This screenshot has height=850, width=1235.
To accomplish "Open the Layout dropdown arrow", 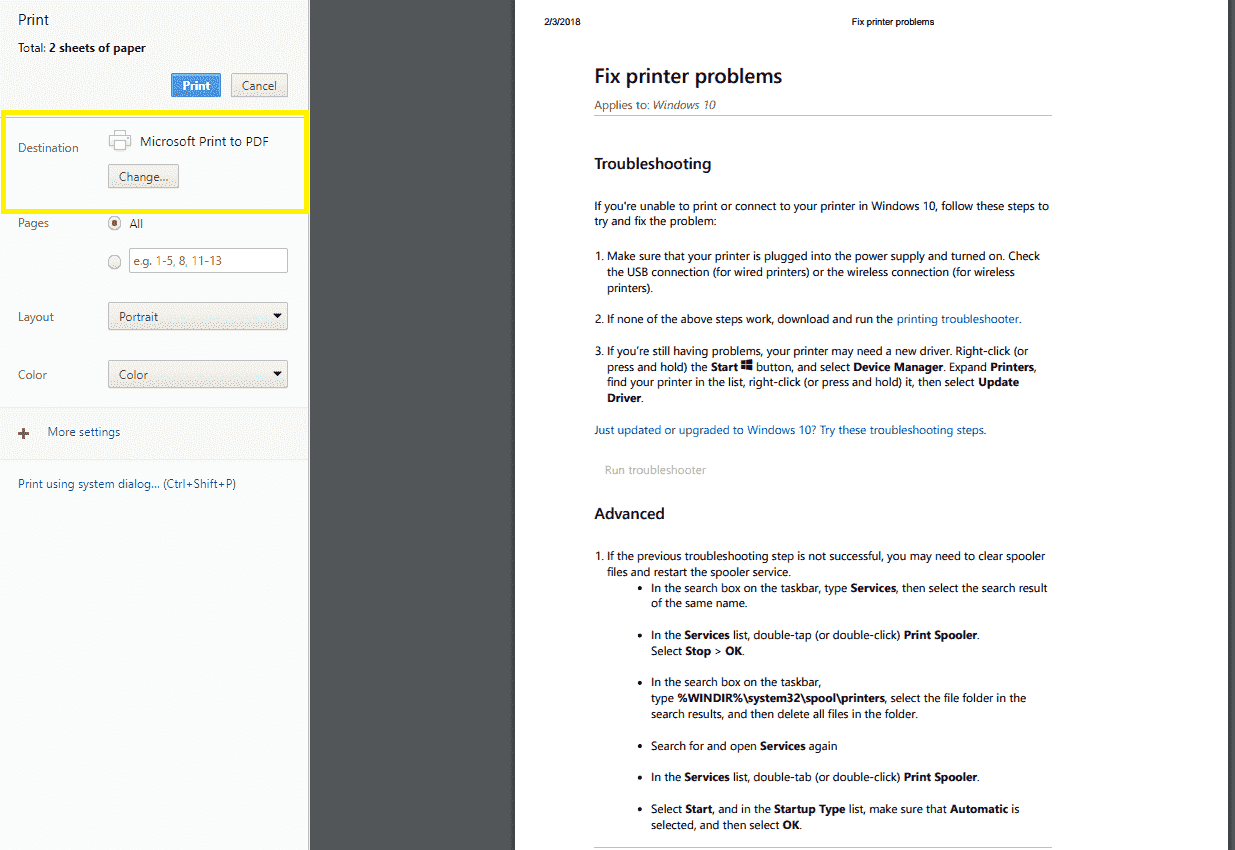I will [x=277, y=316].
